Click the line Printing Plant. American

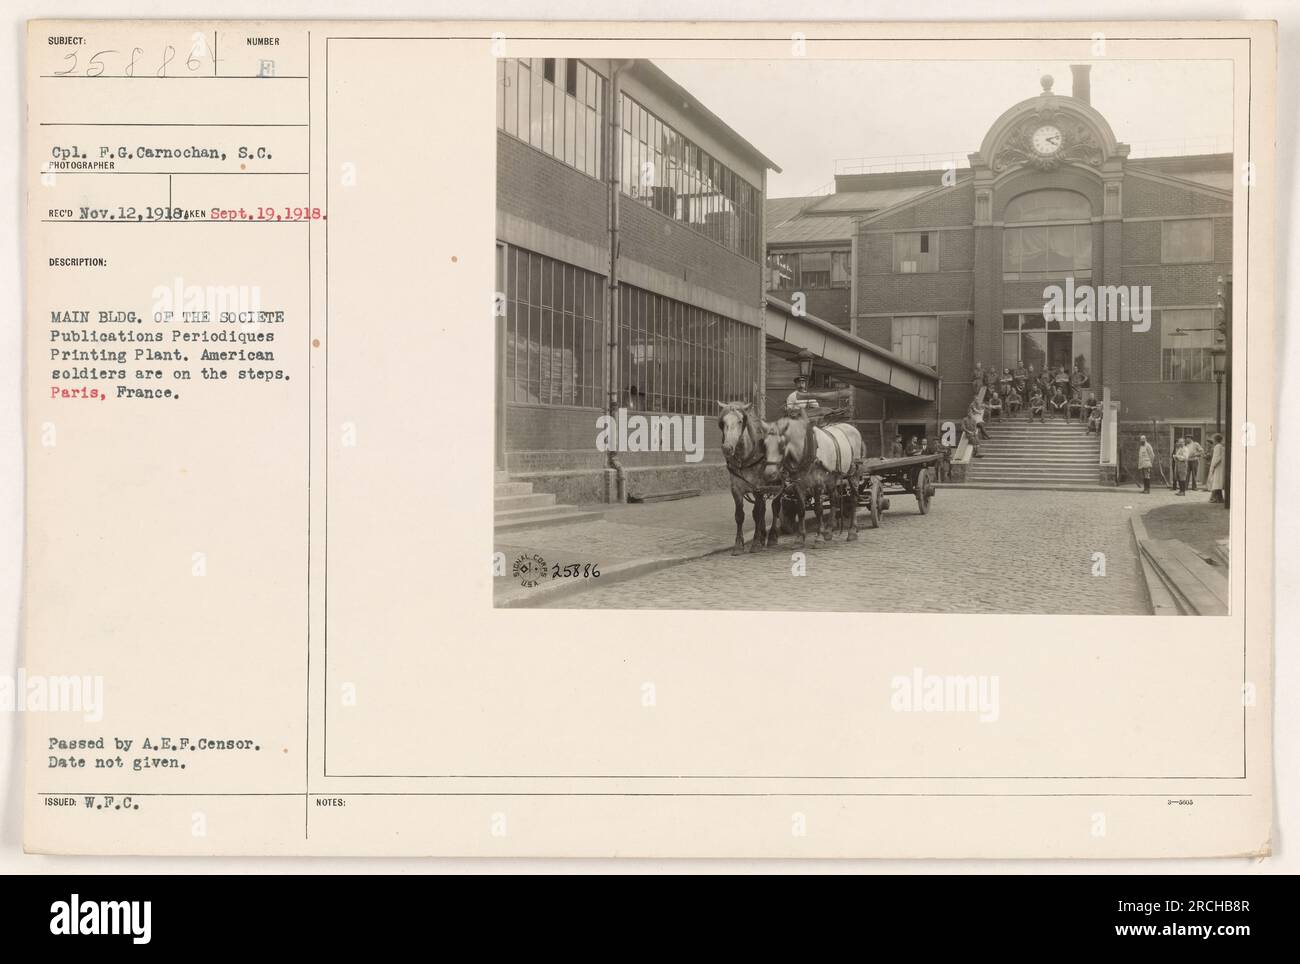point(165,355)
